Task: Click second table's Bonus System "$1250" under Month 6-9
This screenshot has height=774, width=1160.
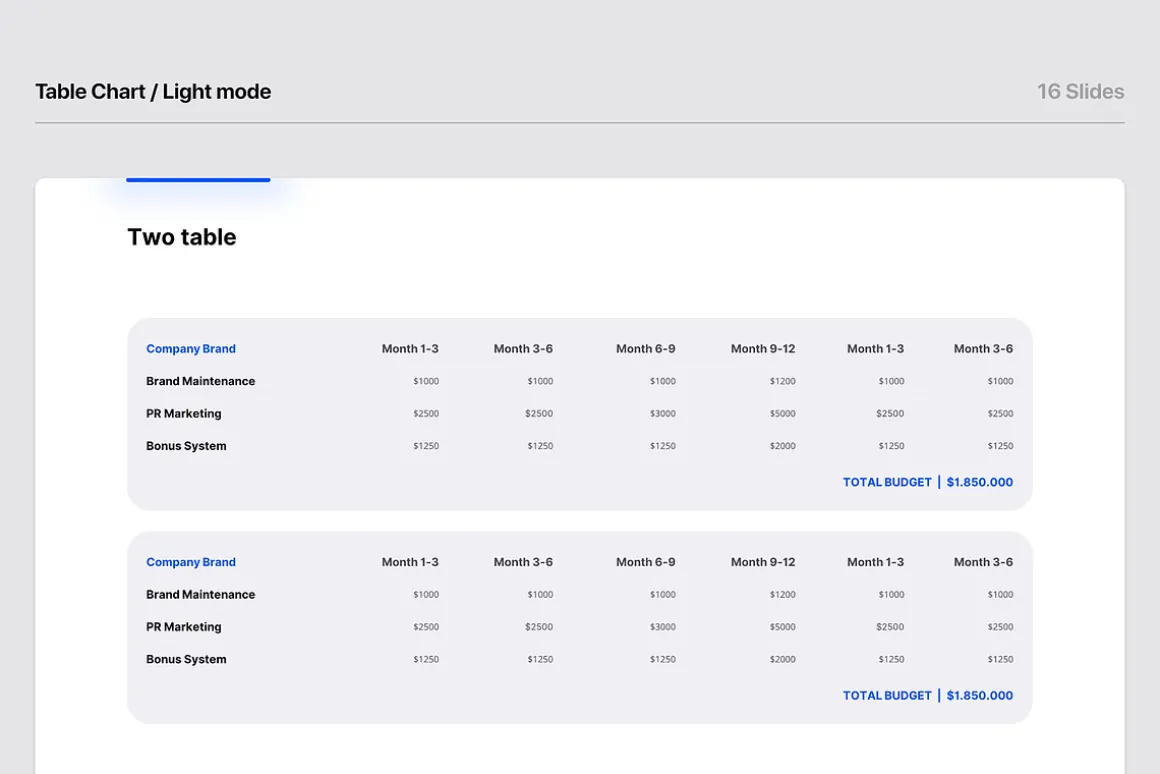Action: click(x=663, y=659)
